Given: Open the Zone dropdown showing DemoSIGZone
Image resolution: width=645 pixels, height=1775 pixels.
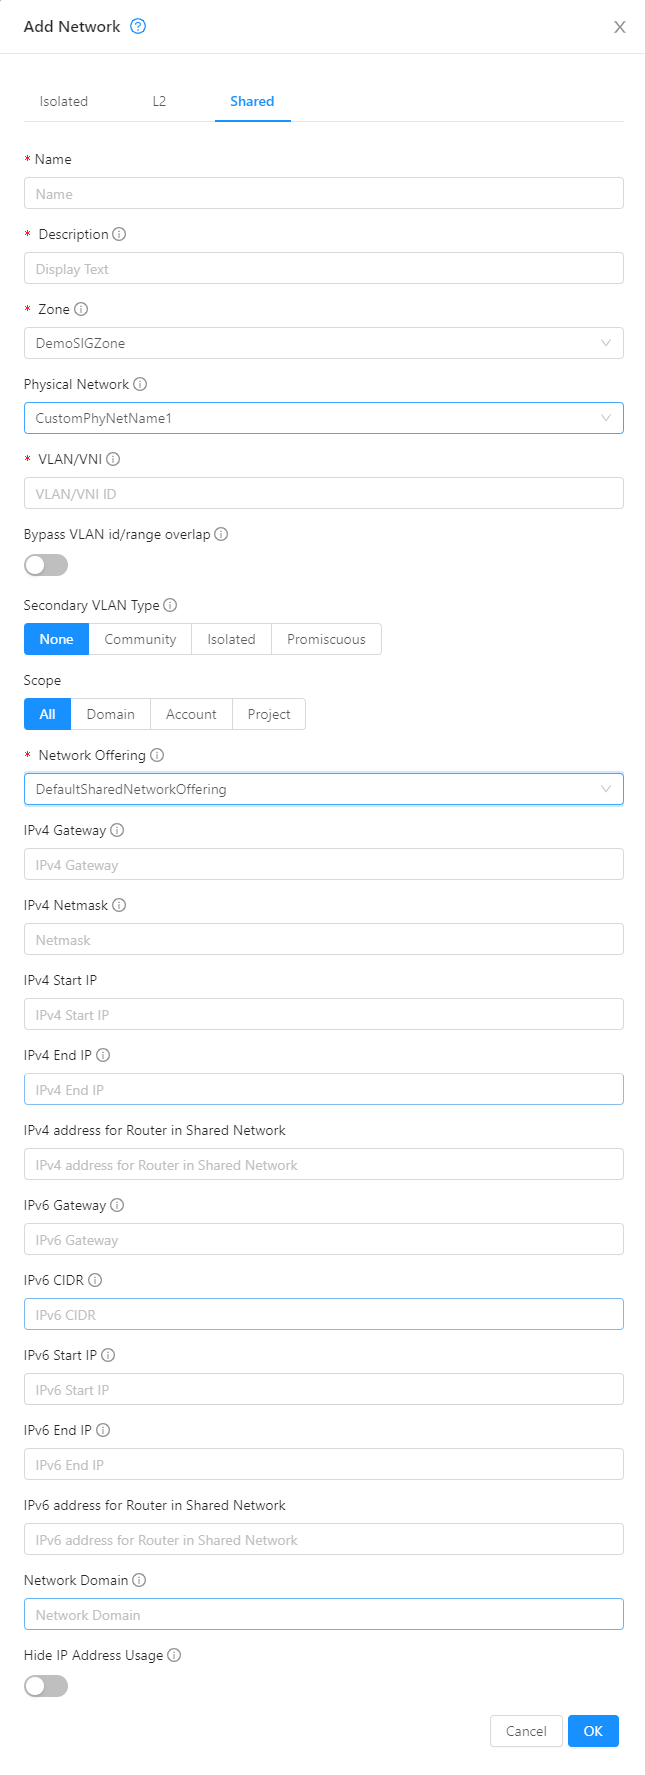Looking at the screenshot, I should click(324, 343).
